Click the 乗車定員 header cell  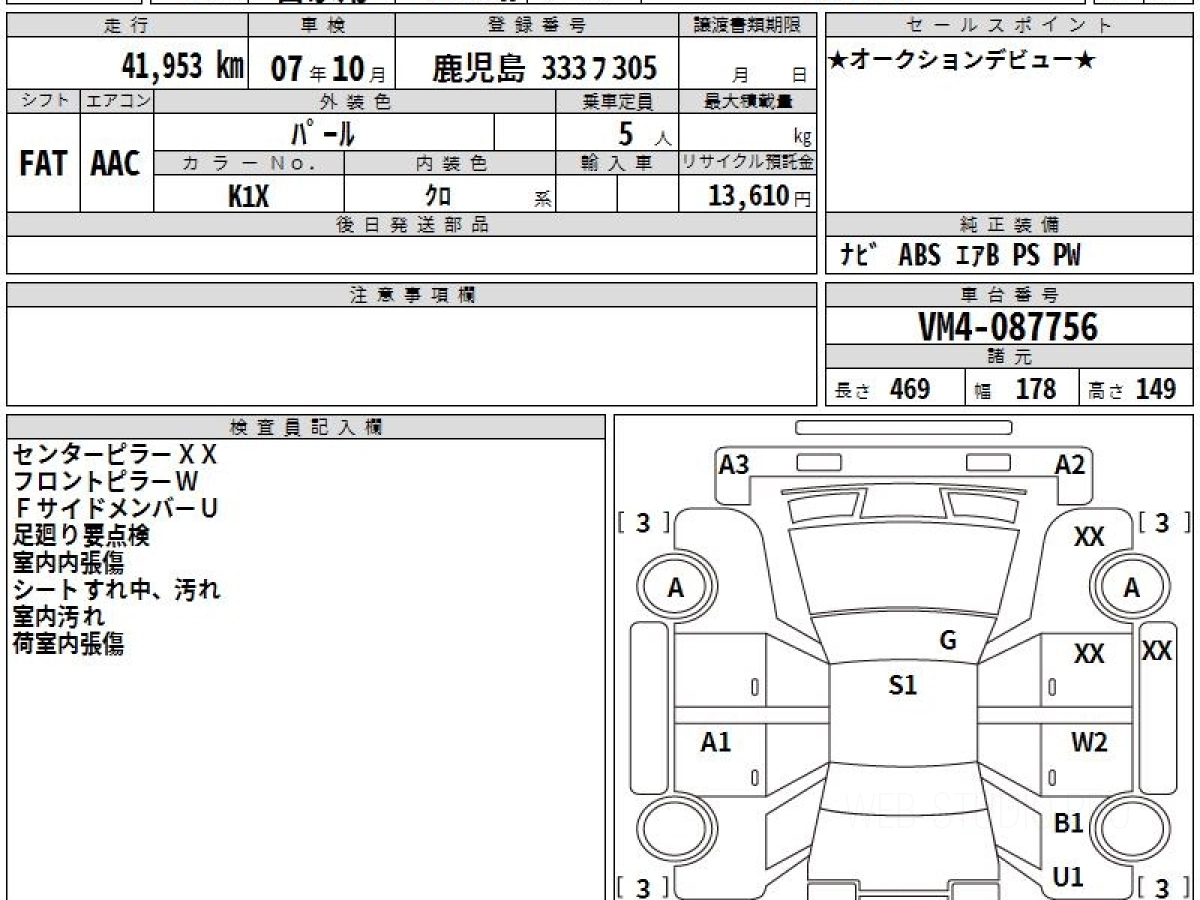click(617, 101)
